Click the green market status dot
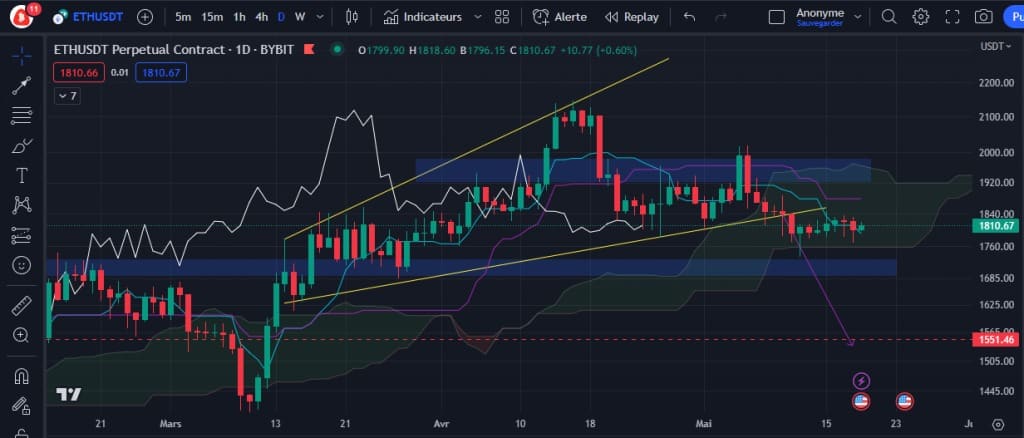This screenshot has height=438, width=1024. [337, 49]
